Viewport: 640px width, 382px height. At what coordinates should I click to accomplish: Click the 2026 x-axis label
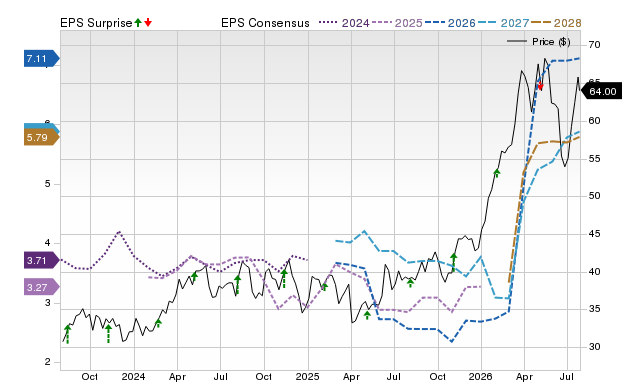click(x=480, y=376)
